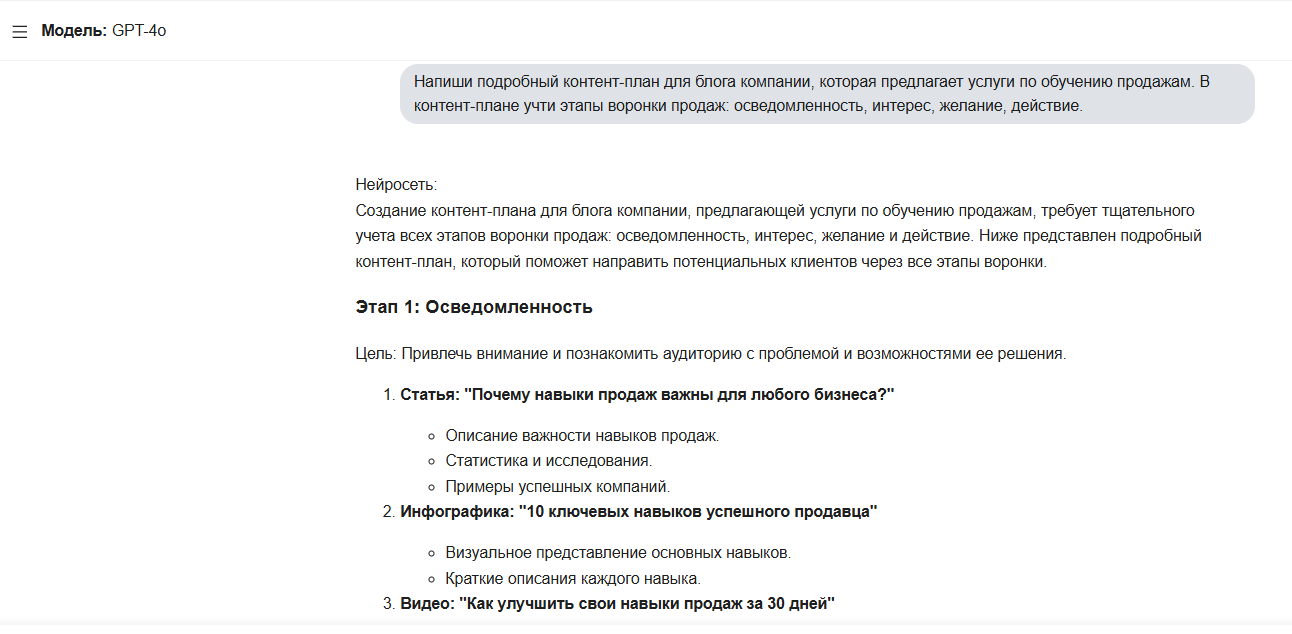The width and height of the screenshot is (1292, 634).
Task: Click the "Описание важности навыков продаж" bullet
Action: click(582, 436)
